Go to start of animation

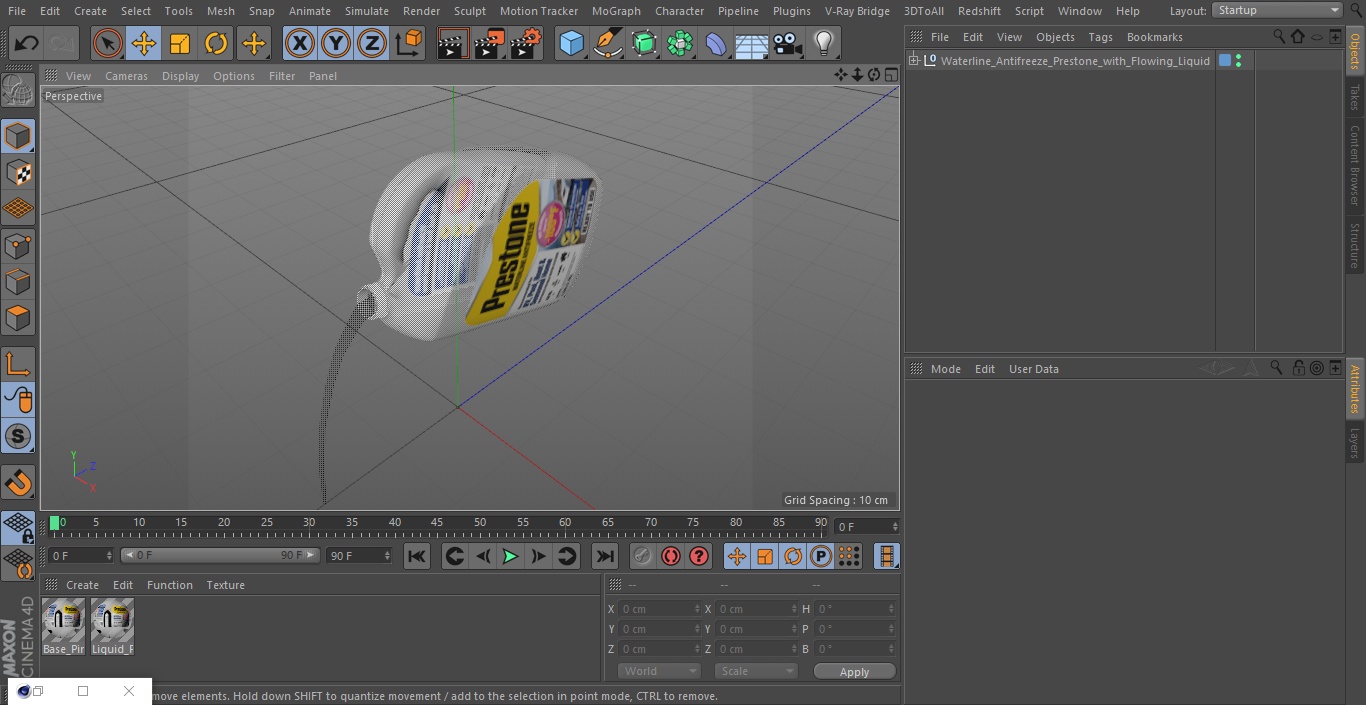click(x=417, y=556)
